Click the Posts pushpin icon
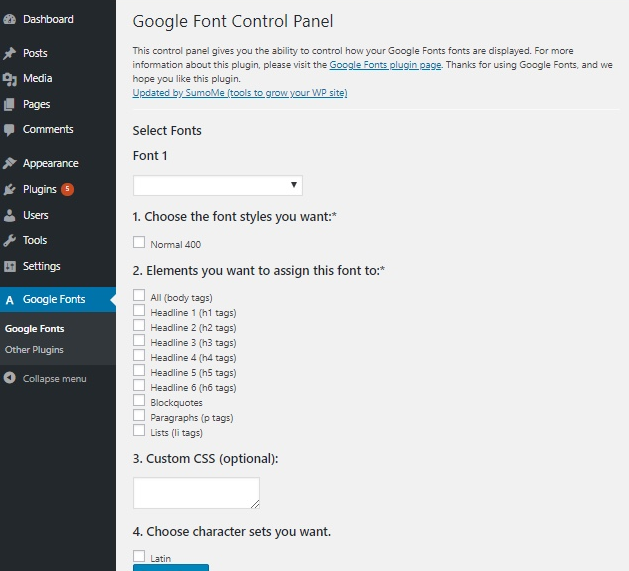Viewport: 629px width, 571px height. [9, 53]
